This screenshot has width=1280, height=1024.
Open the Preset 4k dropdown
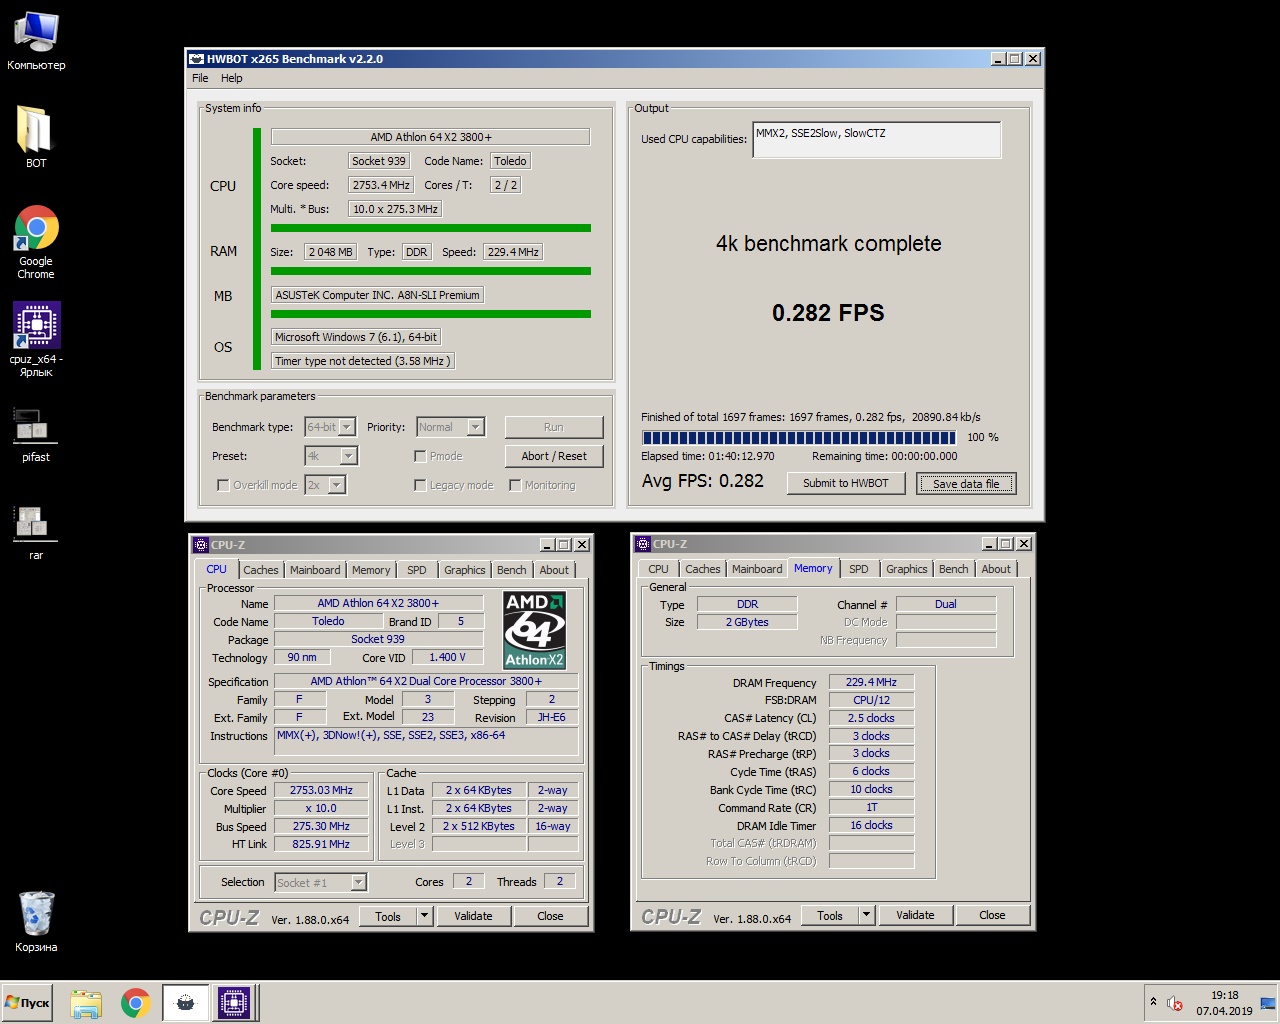click(x=348, y=456)
